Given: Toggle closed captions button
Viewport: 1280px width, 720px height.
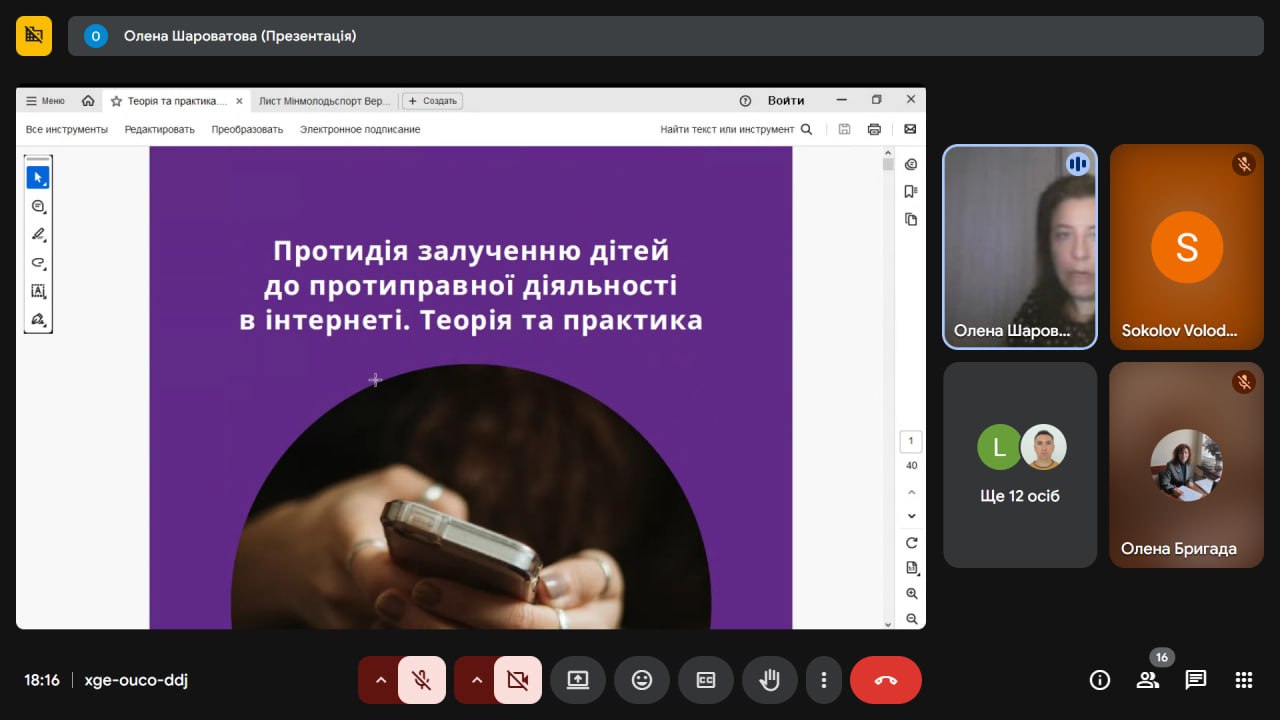Looking at the screenshot, I should click(x=706, y=680).
